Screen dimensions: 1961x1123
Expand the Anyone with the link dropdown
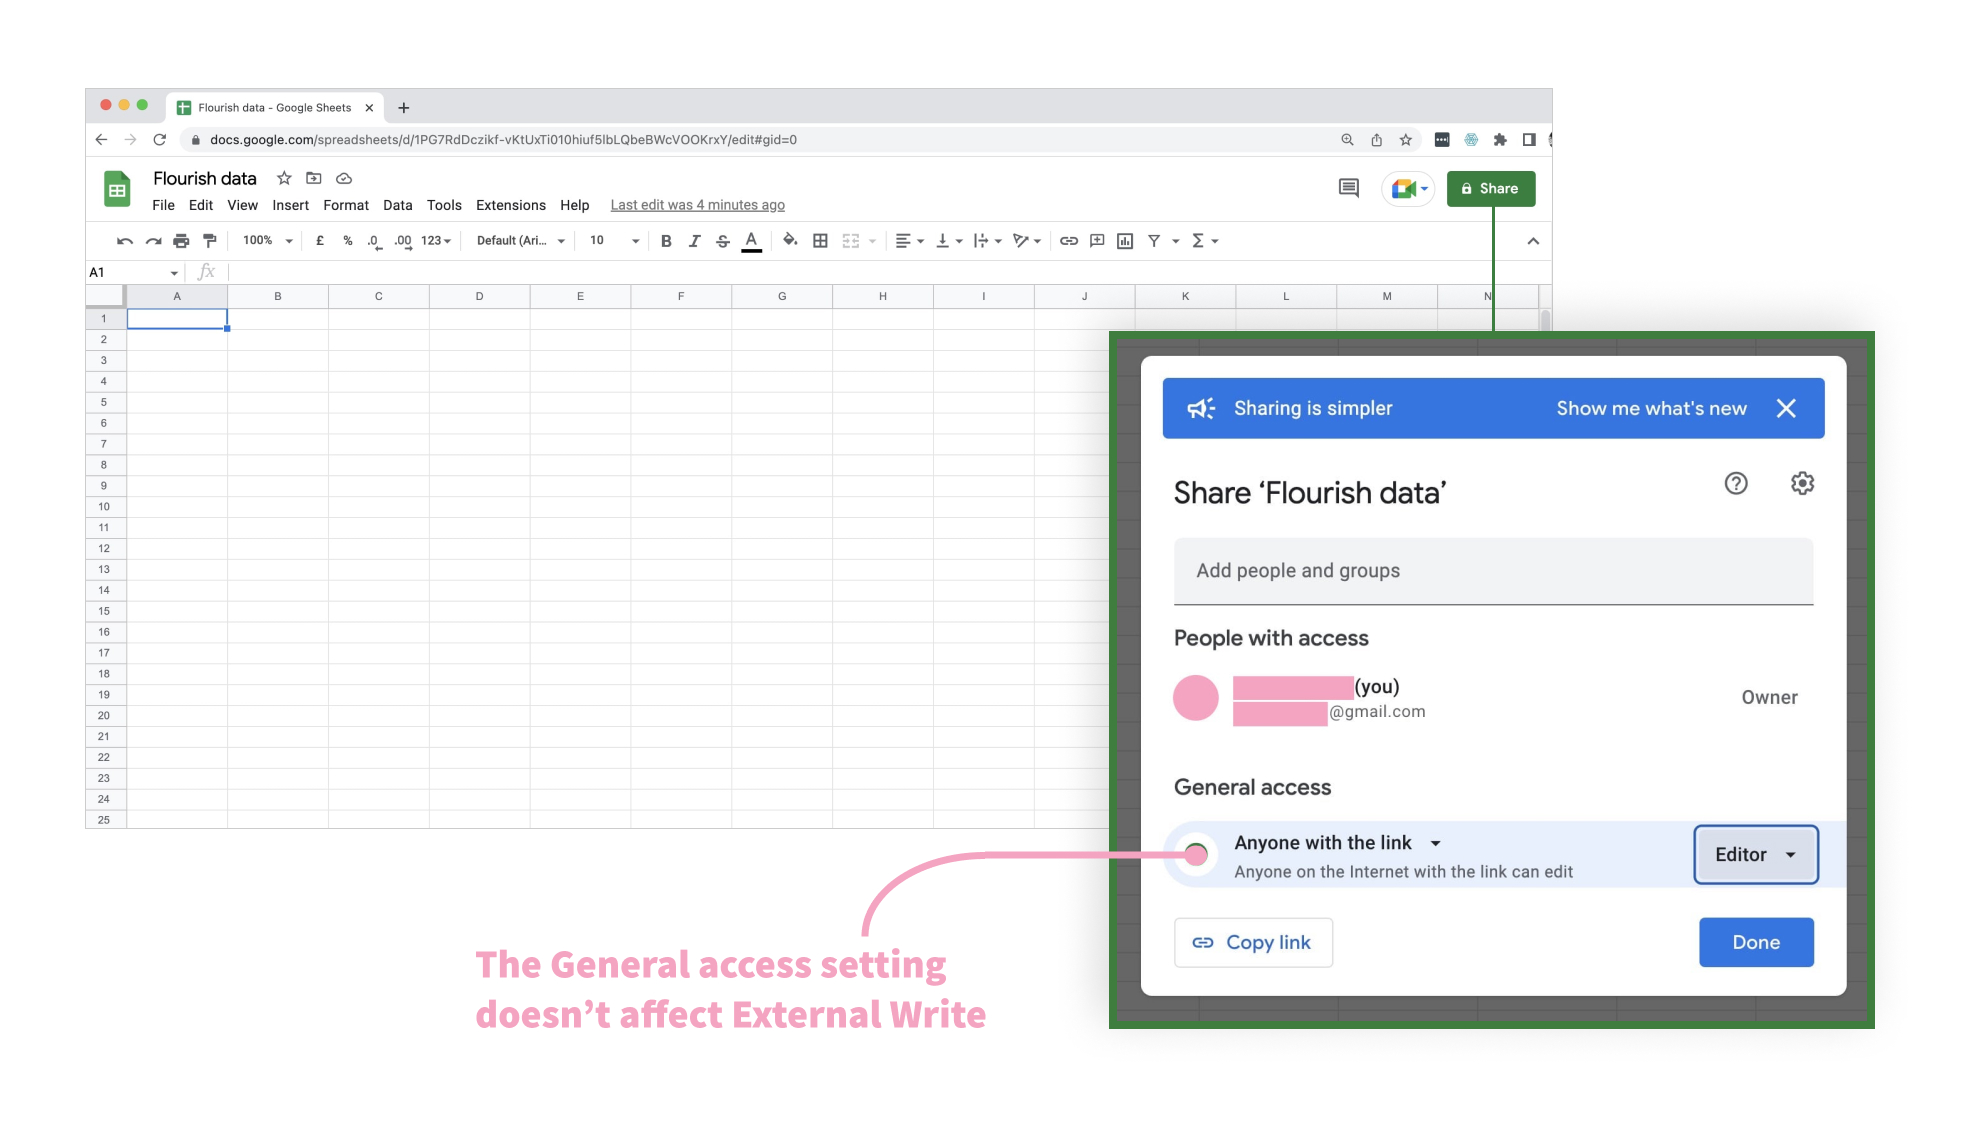1436,844
